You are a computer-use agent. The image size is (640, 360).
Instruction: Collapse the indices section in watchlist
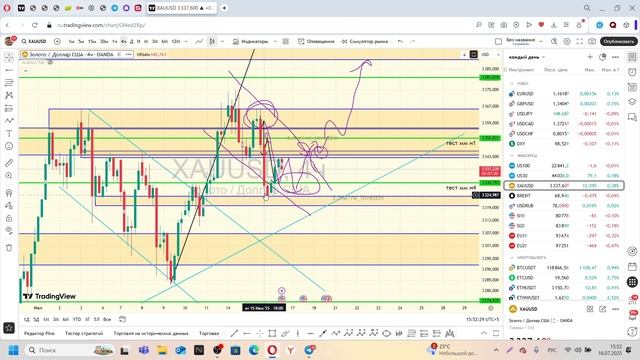pos(512,156)
